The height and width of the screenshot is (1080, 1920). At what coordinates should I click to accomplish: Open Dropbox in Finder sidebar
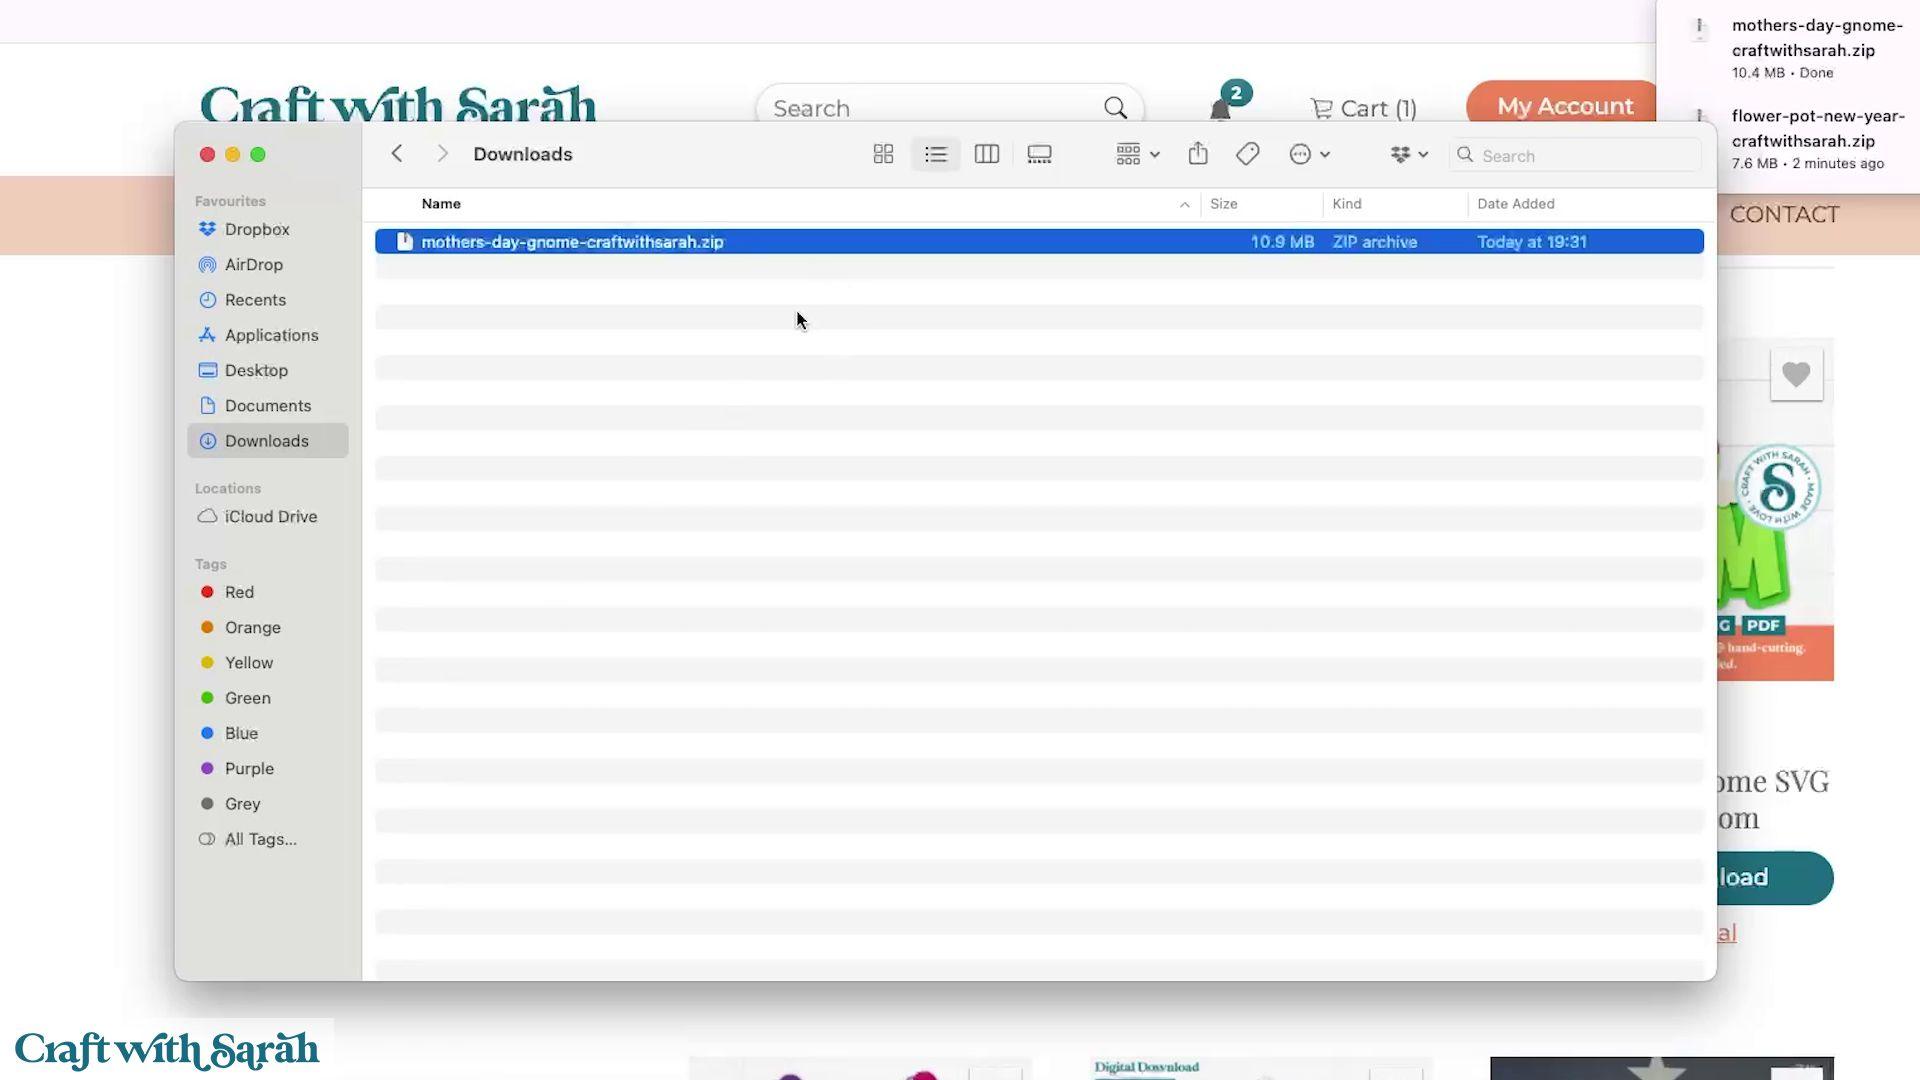267,229
